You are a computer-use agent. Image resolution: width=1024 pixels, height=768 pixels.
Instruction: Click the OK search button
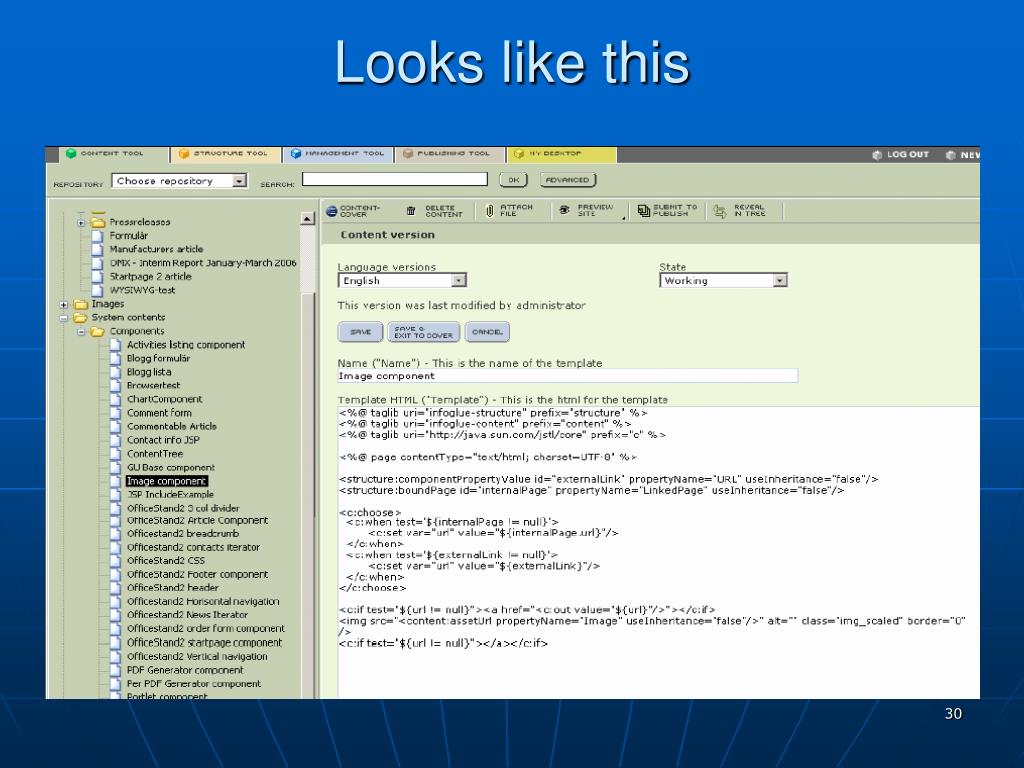pyautogui.click(x=513, y=180)
